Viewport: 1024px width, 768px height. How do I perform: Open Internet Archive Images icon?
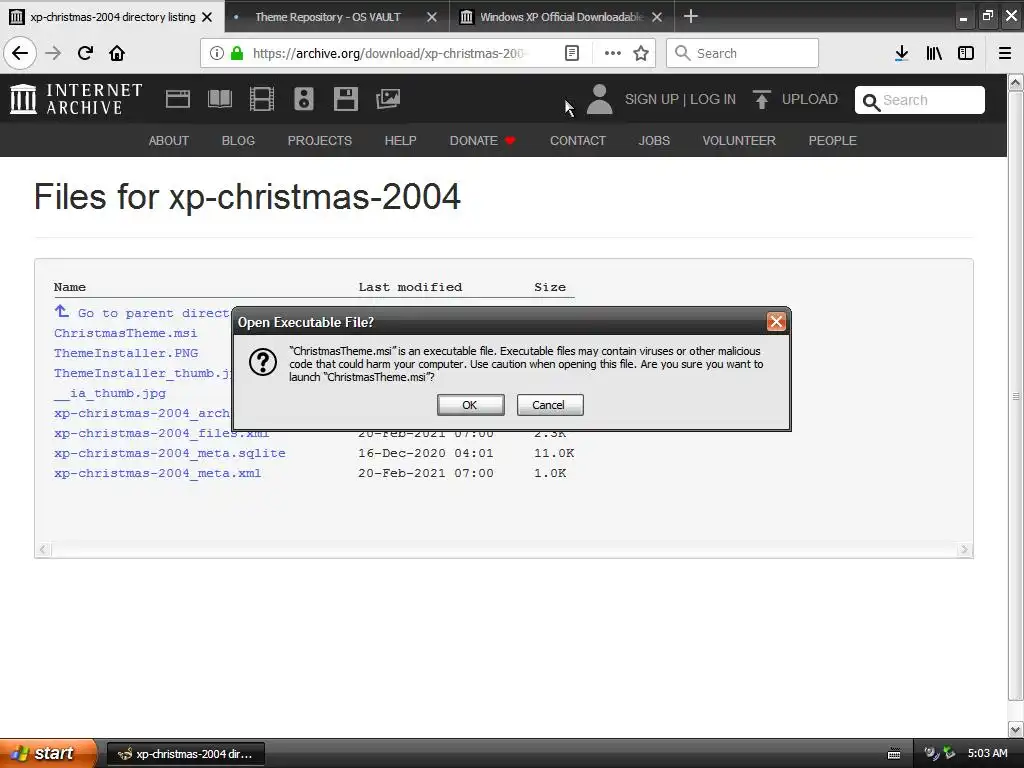point(388,99)
